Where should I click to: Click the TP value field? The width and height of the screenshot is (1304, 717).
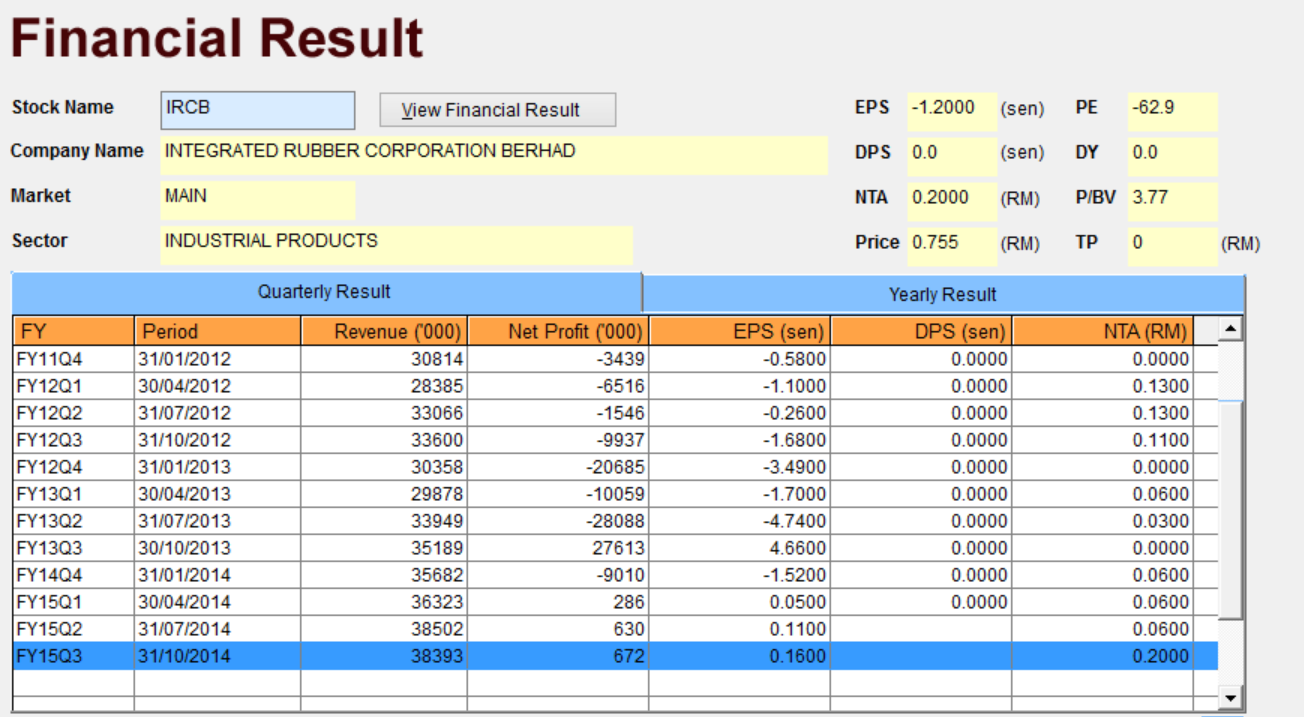[x=1173, y=246]
